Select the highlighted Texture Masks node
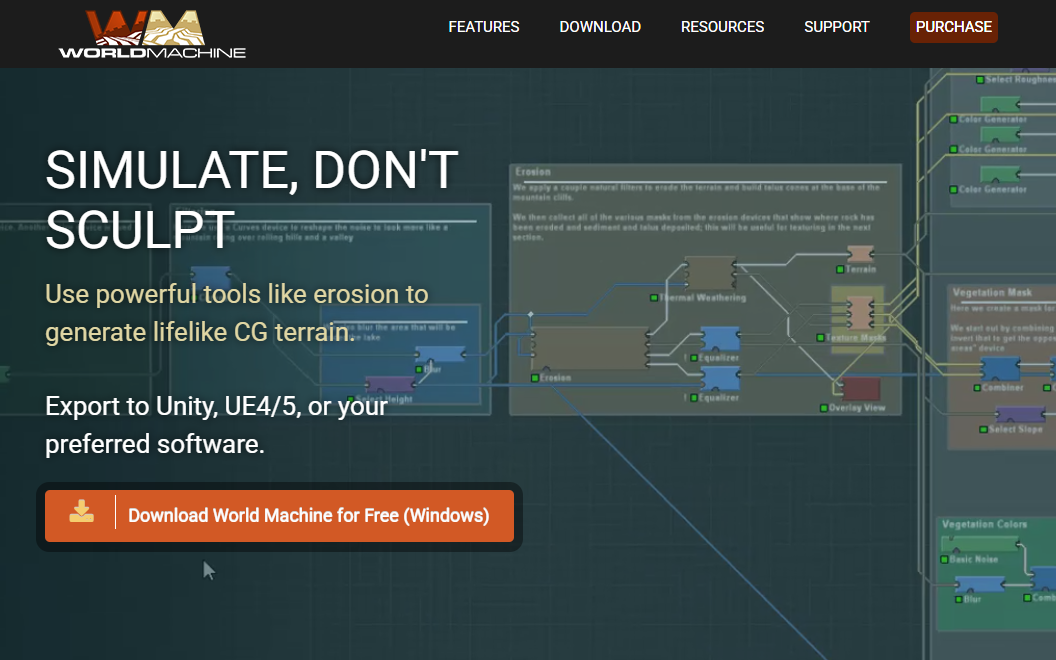 tap(858, 311)
